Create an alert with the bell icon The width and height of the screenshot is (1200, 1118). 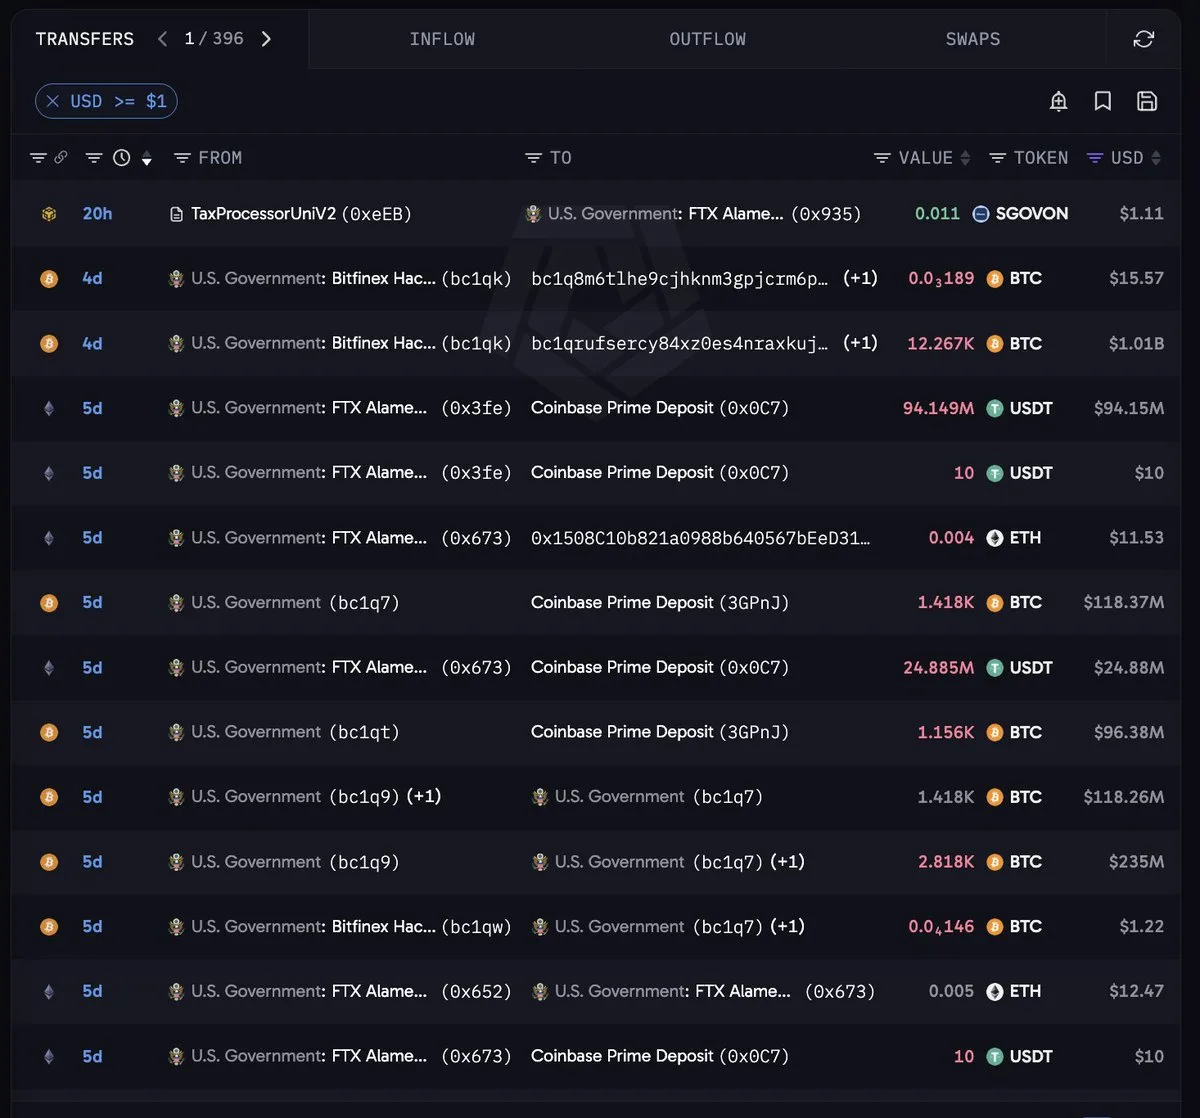(1058, 101)
